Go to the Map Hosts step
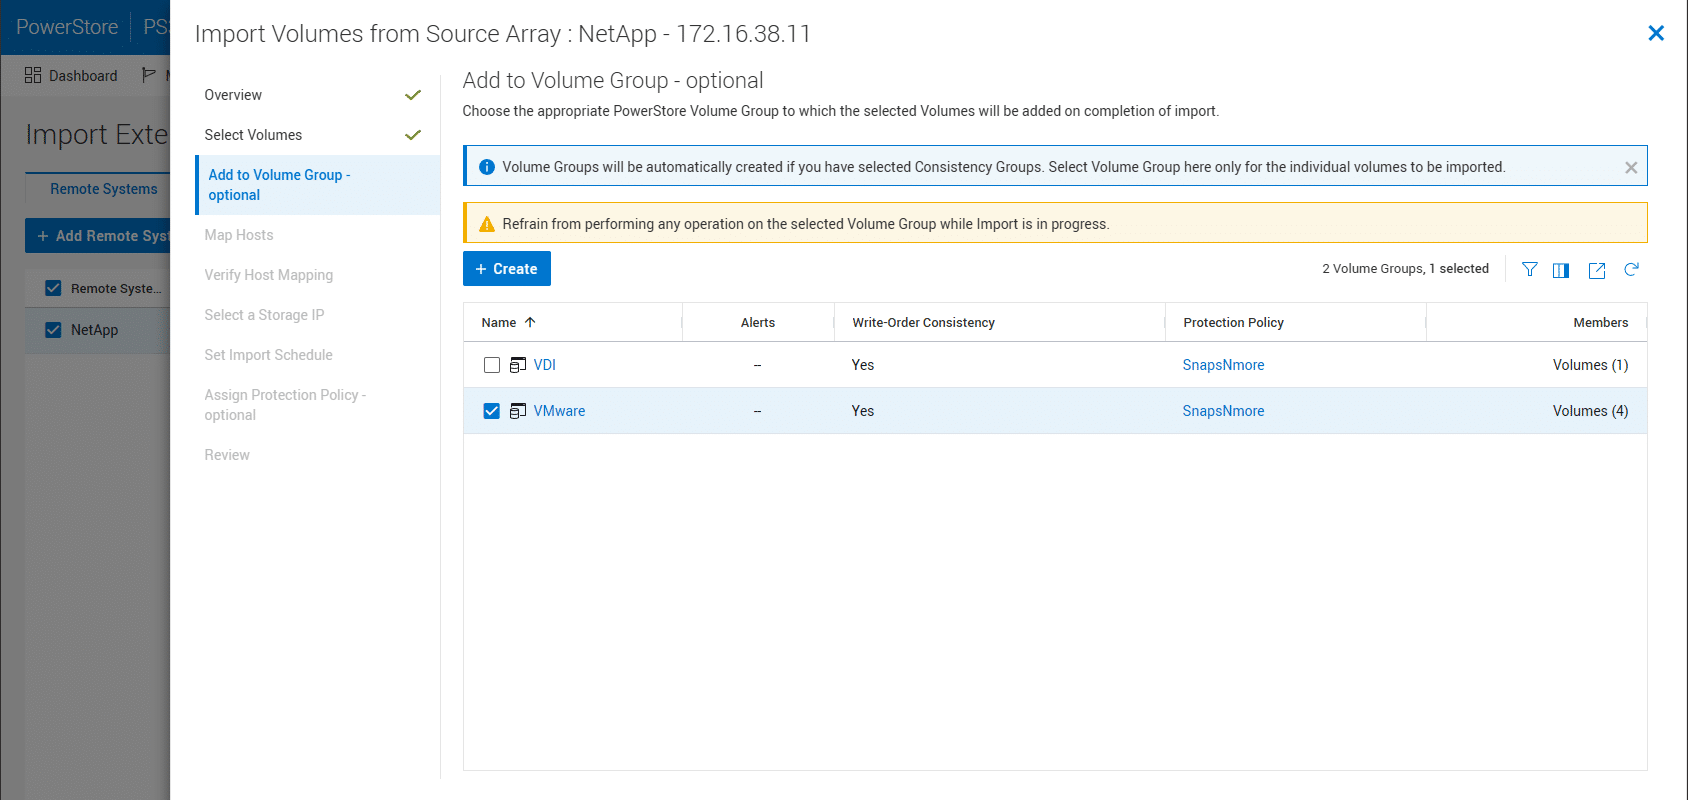 239,235
